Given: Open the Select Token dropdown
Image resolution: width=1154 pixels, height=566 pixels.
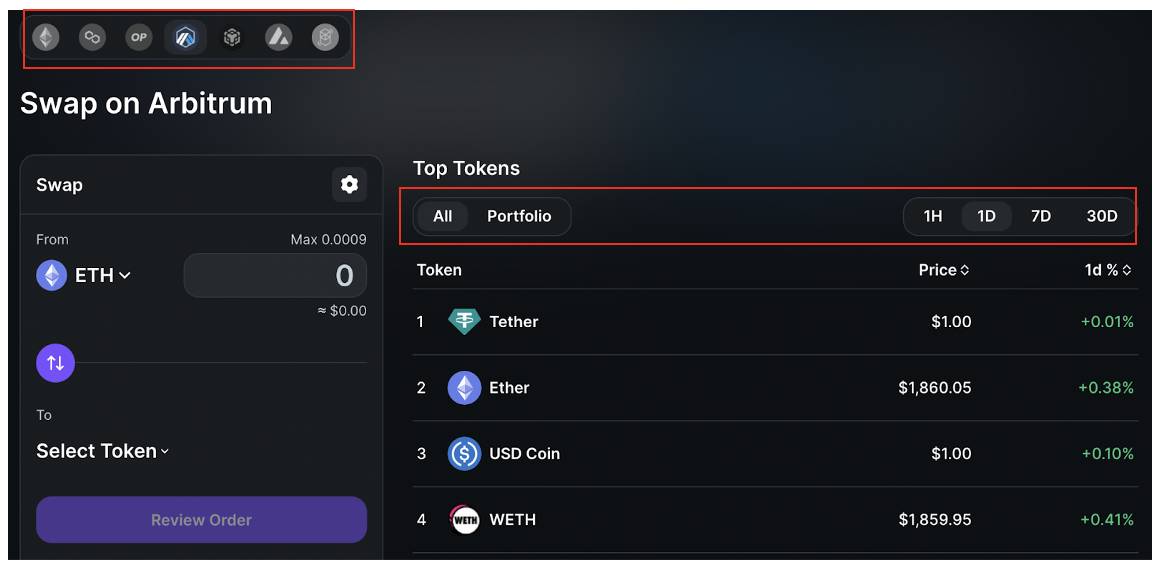Looking at the screenshot, I should click(x=102, y=450).
